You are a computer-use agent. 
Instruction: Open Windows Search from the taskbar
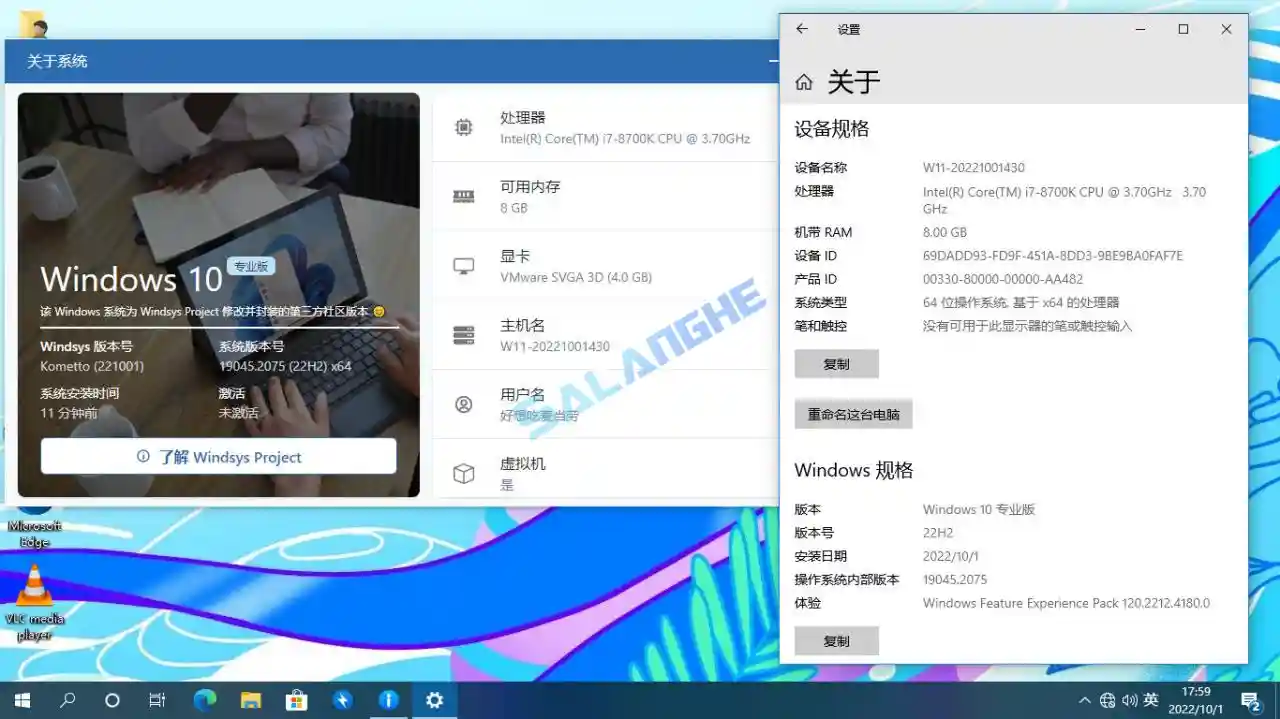[x=66, y=700]
